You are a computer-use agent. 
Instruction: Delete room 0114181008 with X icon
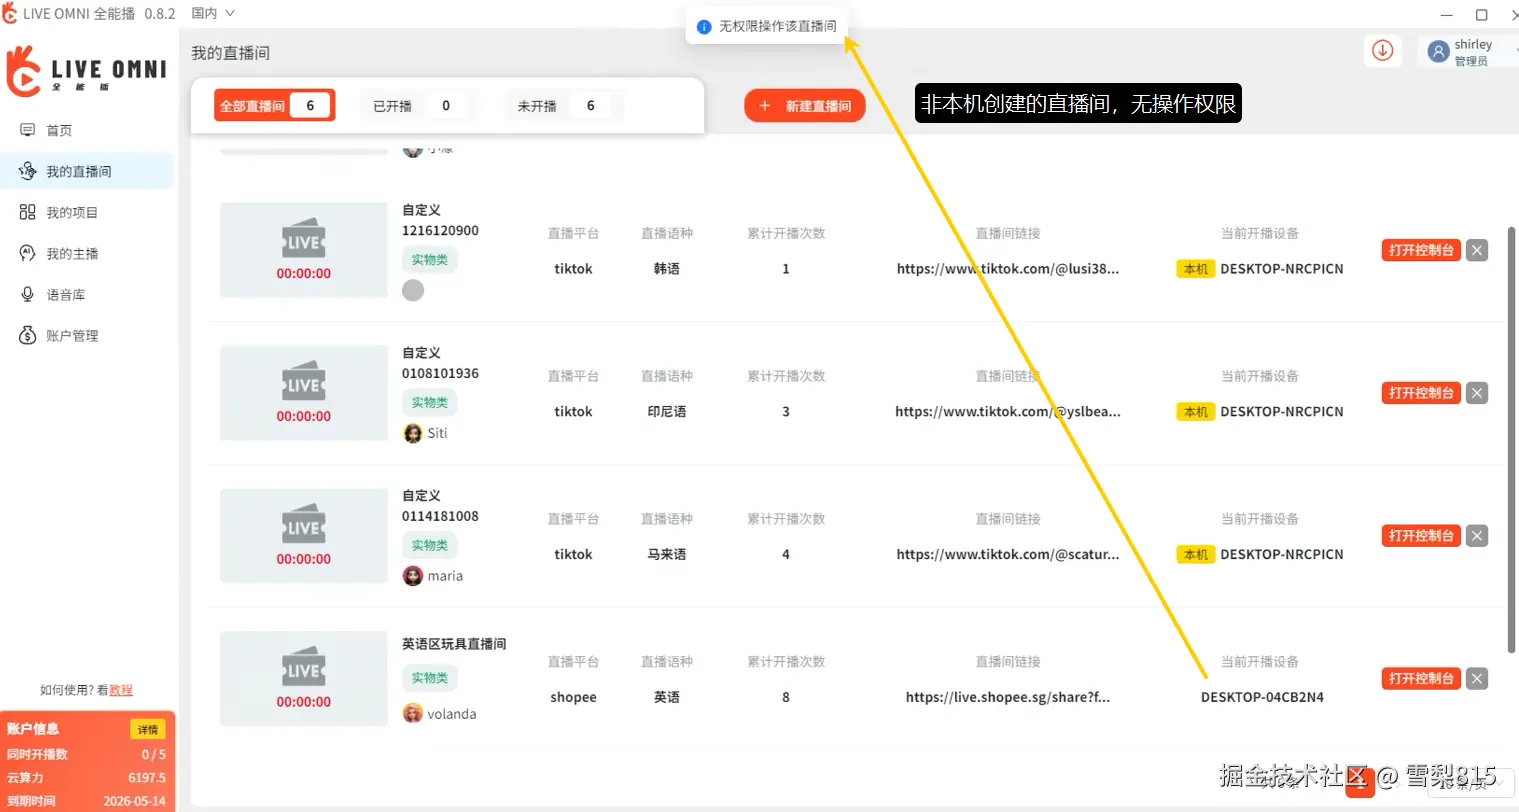(x=1477, y=536)
